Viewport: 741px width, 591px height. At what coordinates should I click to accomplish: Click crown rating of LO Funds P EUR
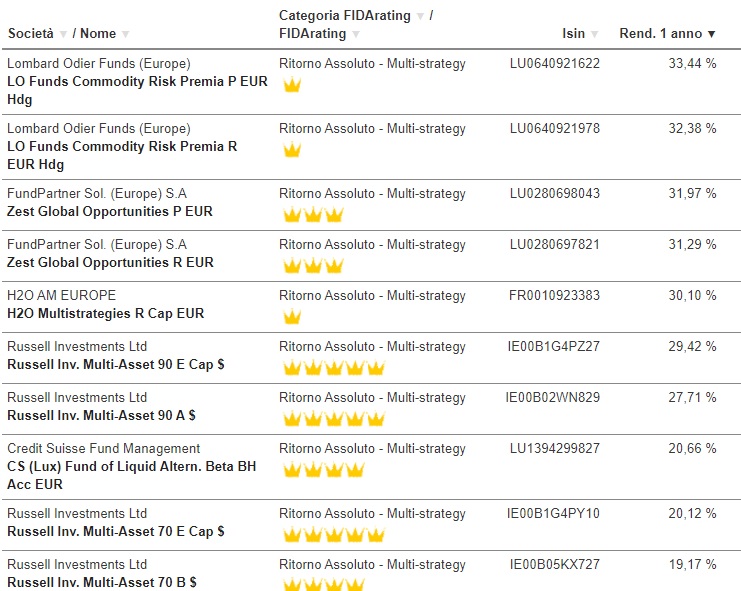(x=292, y=85)
